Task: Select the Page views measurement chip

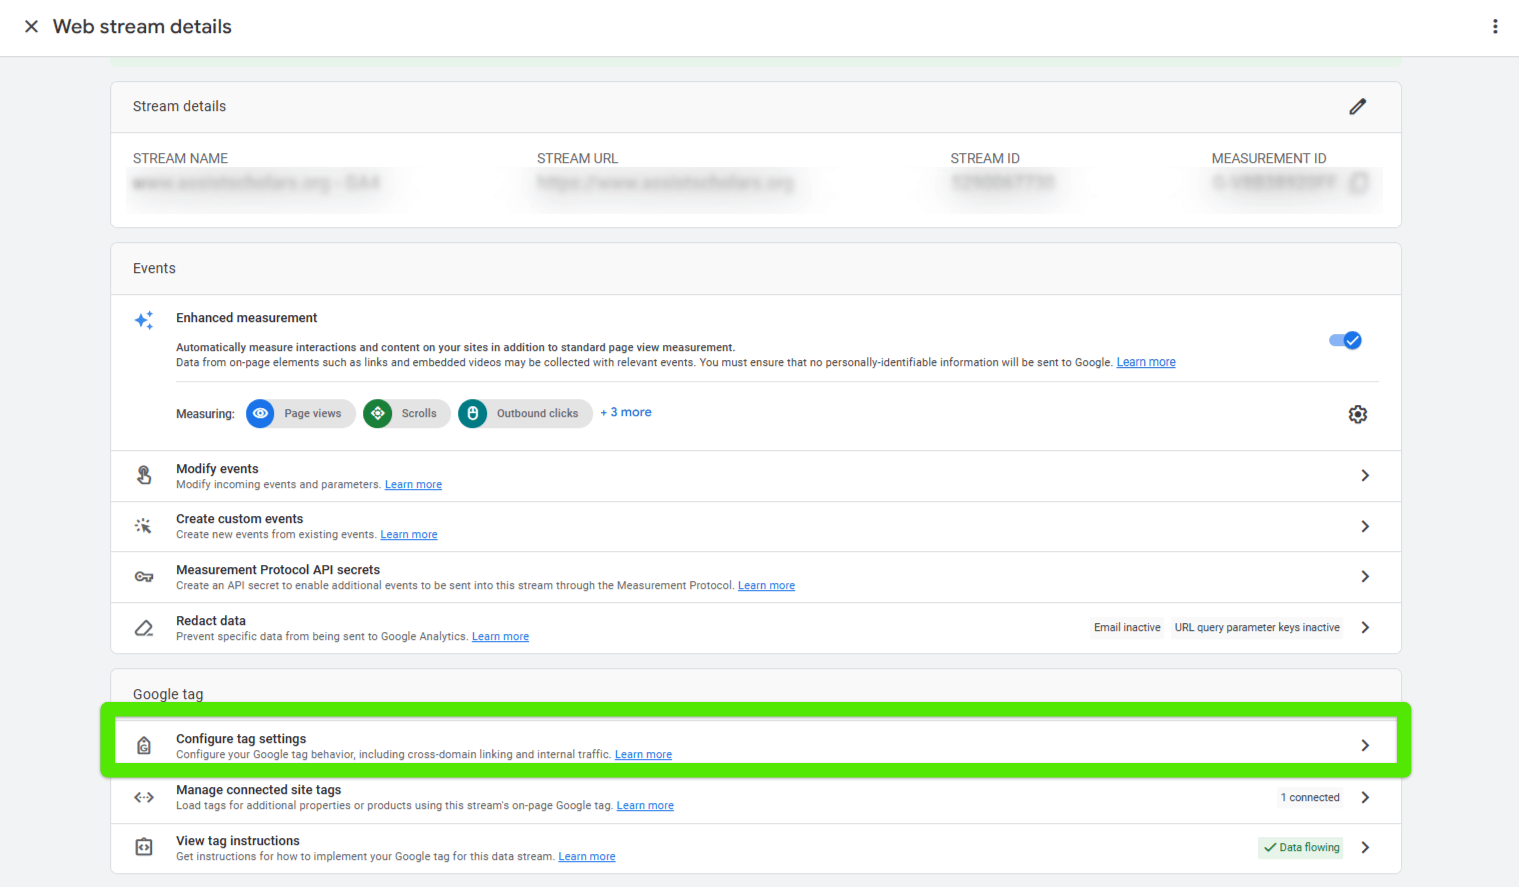Action: click(x=301, y=414)
